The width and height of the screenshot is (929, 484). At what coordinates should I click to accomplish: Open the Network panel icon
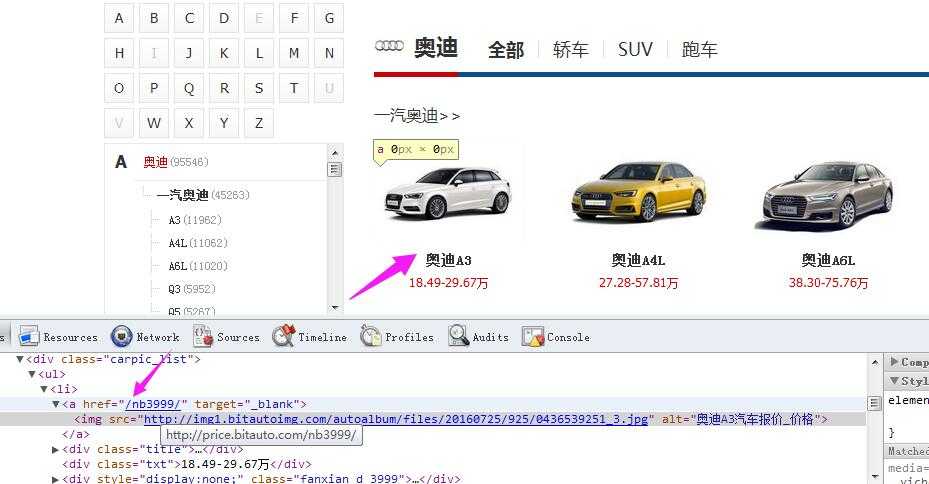121,336
